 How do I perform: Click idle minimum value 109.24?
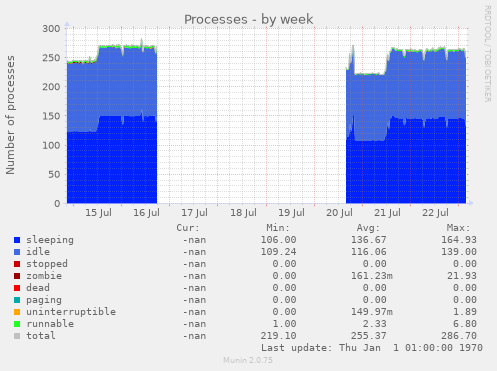pyautogui.click(x=278, y=252)
